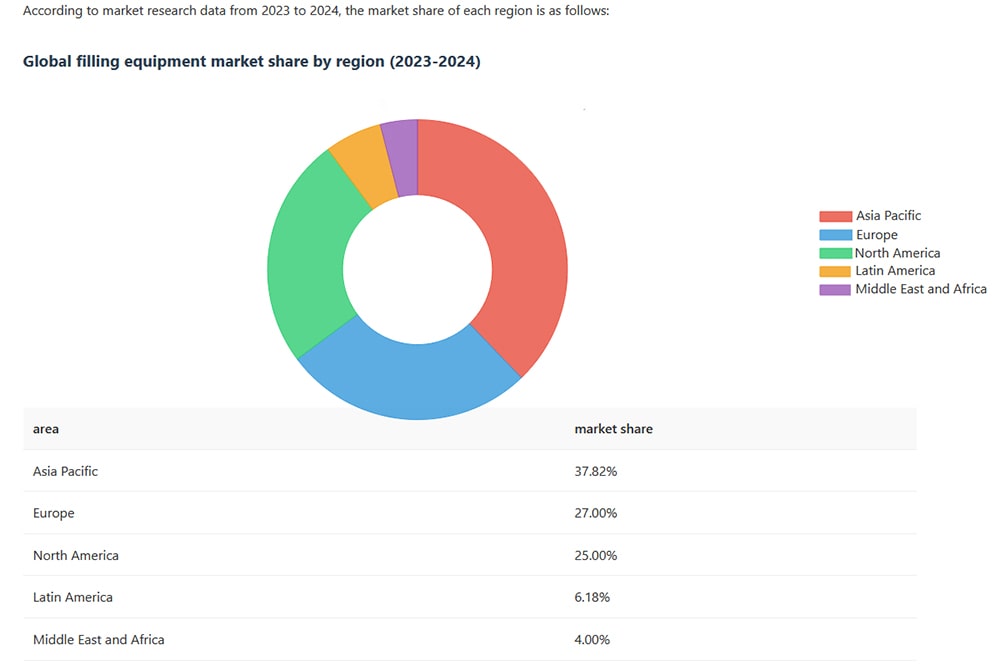Toggle the Latin America legend label
Image resolution: width=1000 pixels, height=665 pixels.
[x=895, y=271]
